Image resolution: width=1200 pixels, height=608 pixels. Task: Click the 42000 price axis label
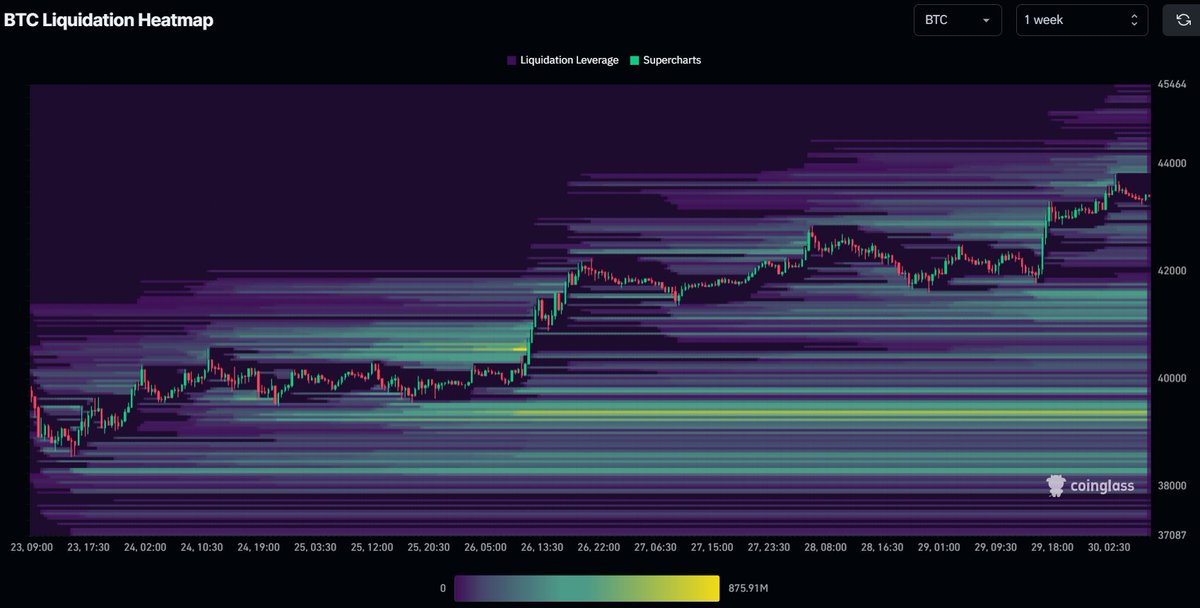point(1170,271)
